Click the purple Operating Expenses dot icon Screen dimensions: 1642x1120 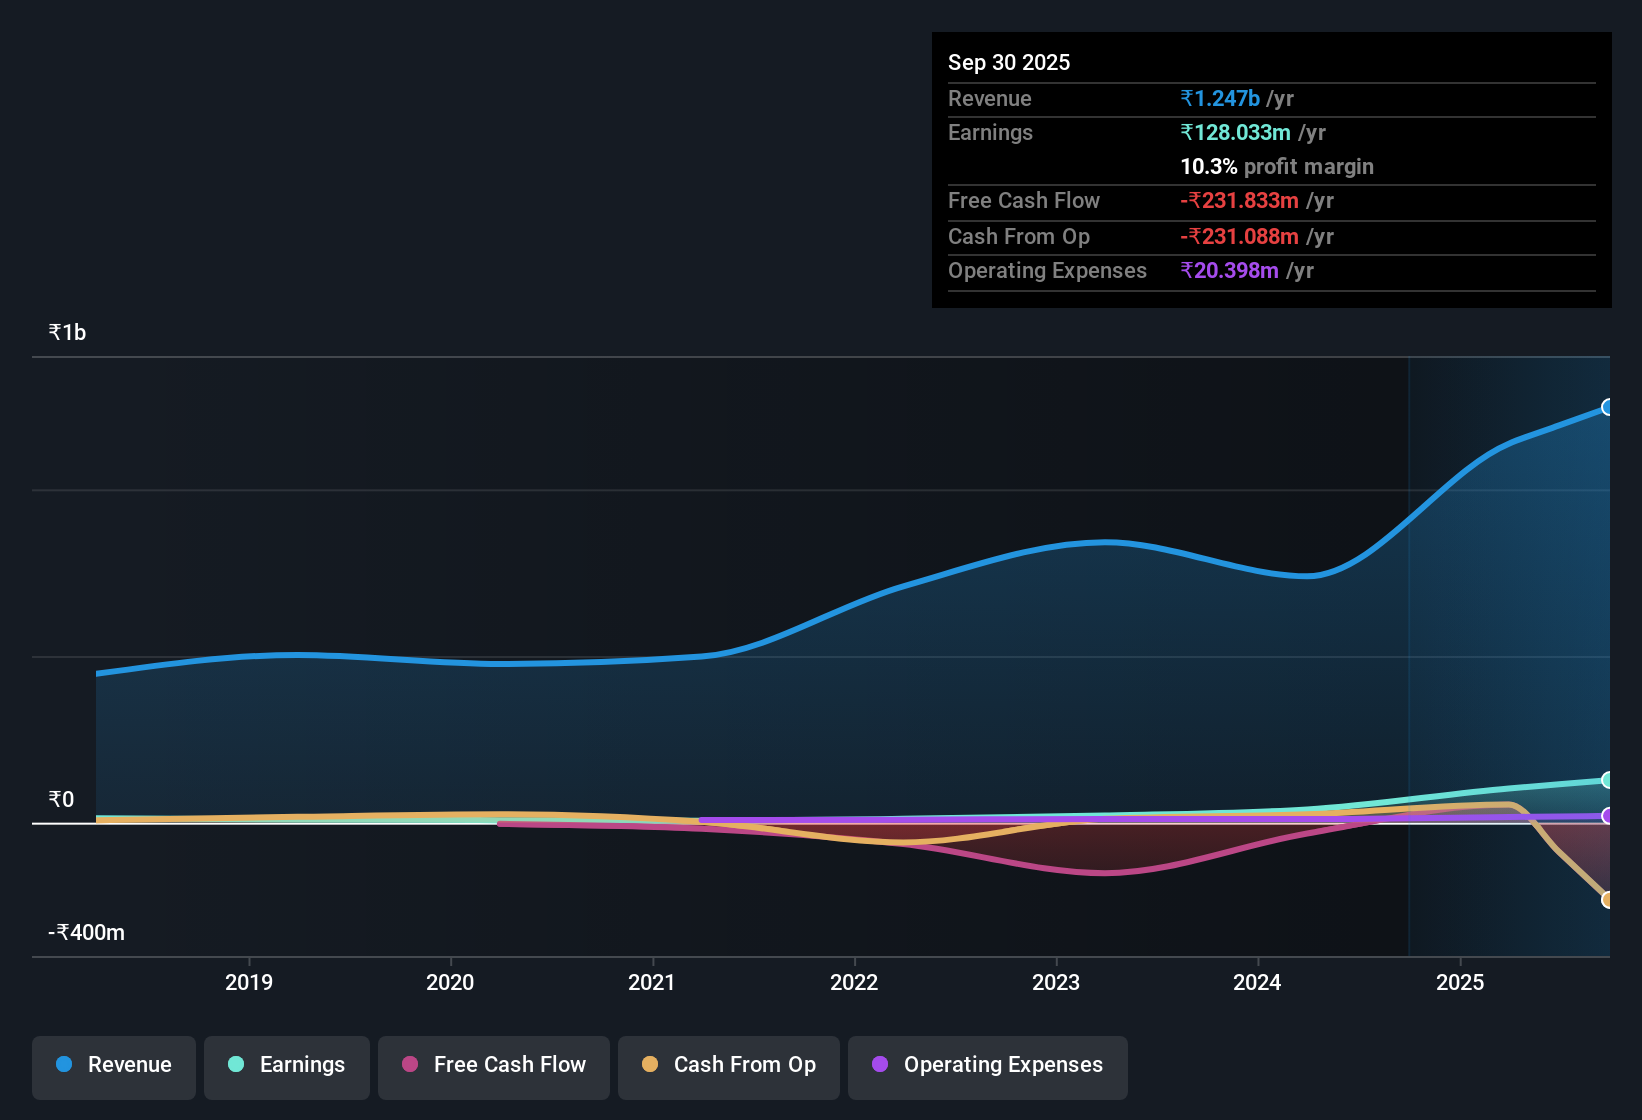880,1065
